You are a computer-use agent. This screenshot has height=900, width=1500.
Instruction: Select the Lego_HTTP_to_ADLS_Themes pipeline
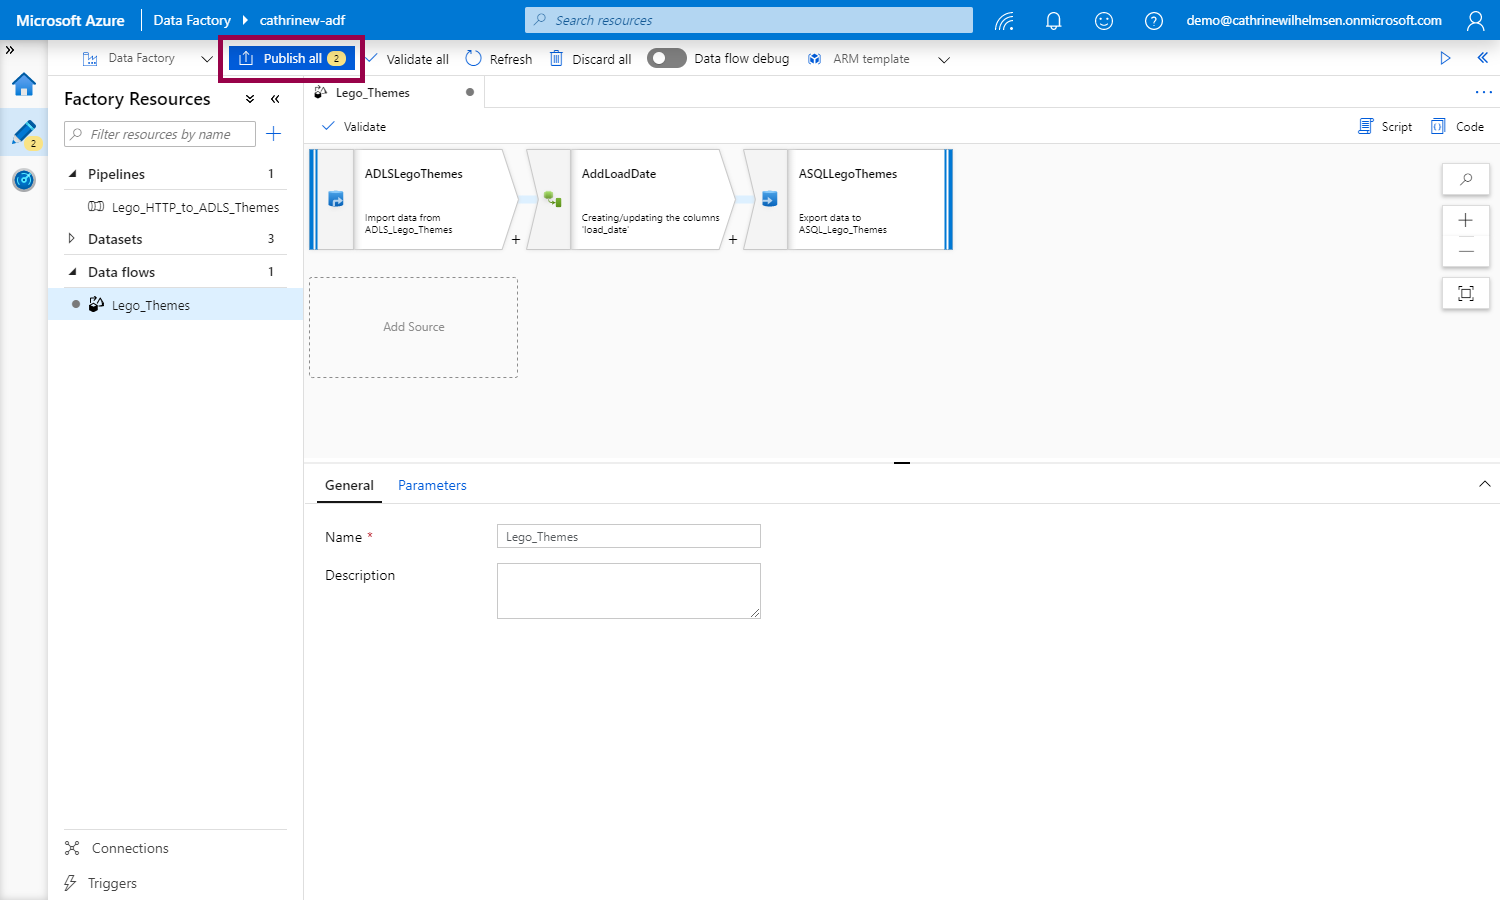195,207
